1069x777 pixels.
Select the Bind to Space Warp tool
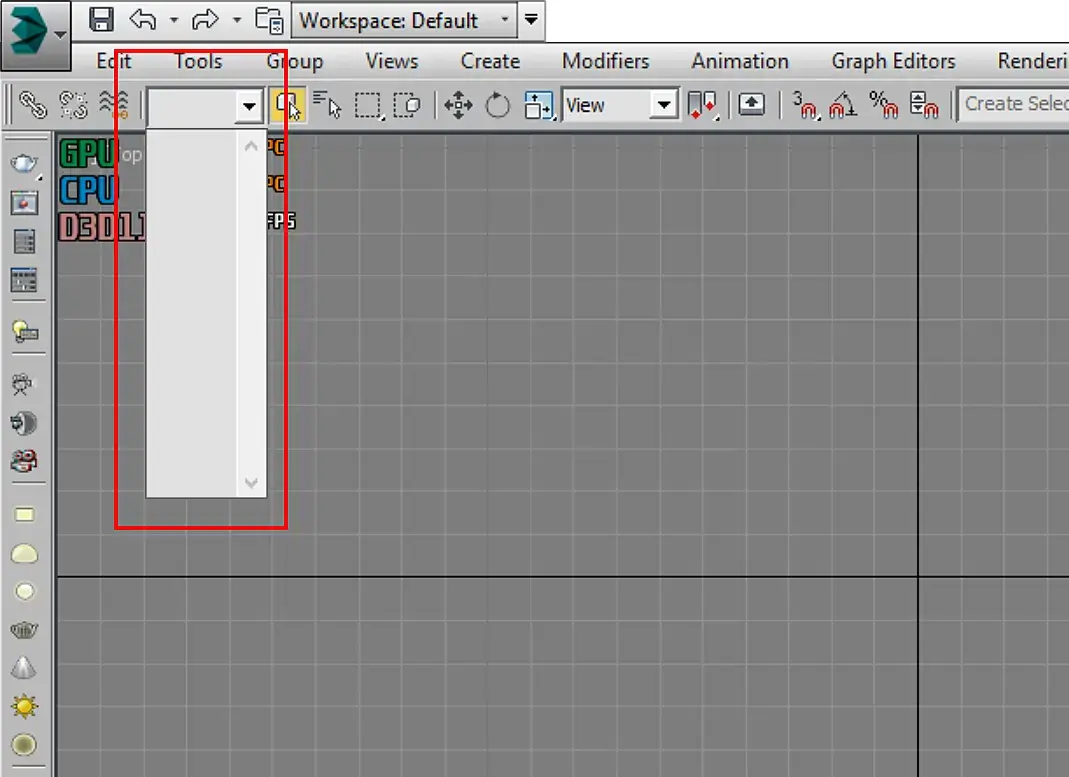112,105
